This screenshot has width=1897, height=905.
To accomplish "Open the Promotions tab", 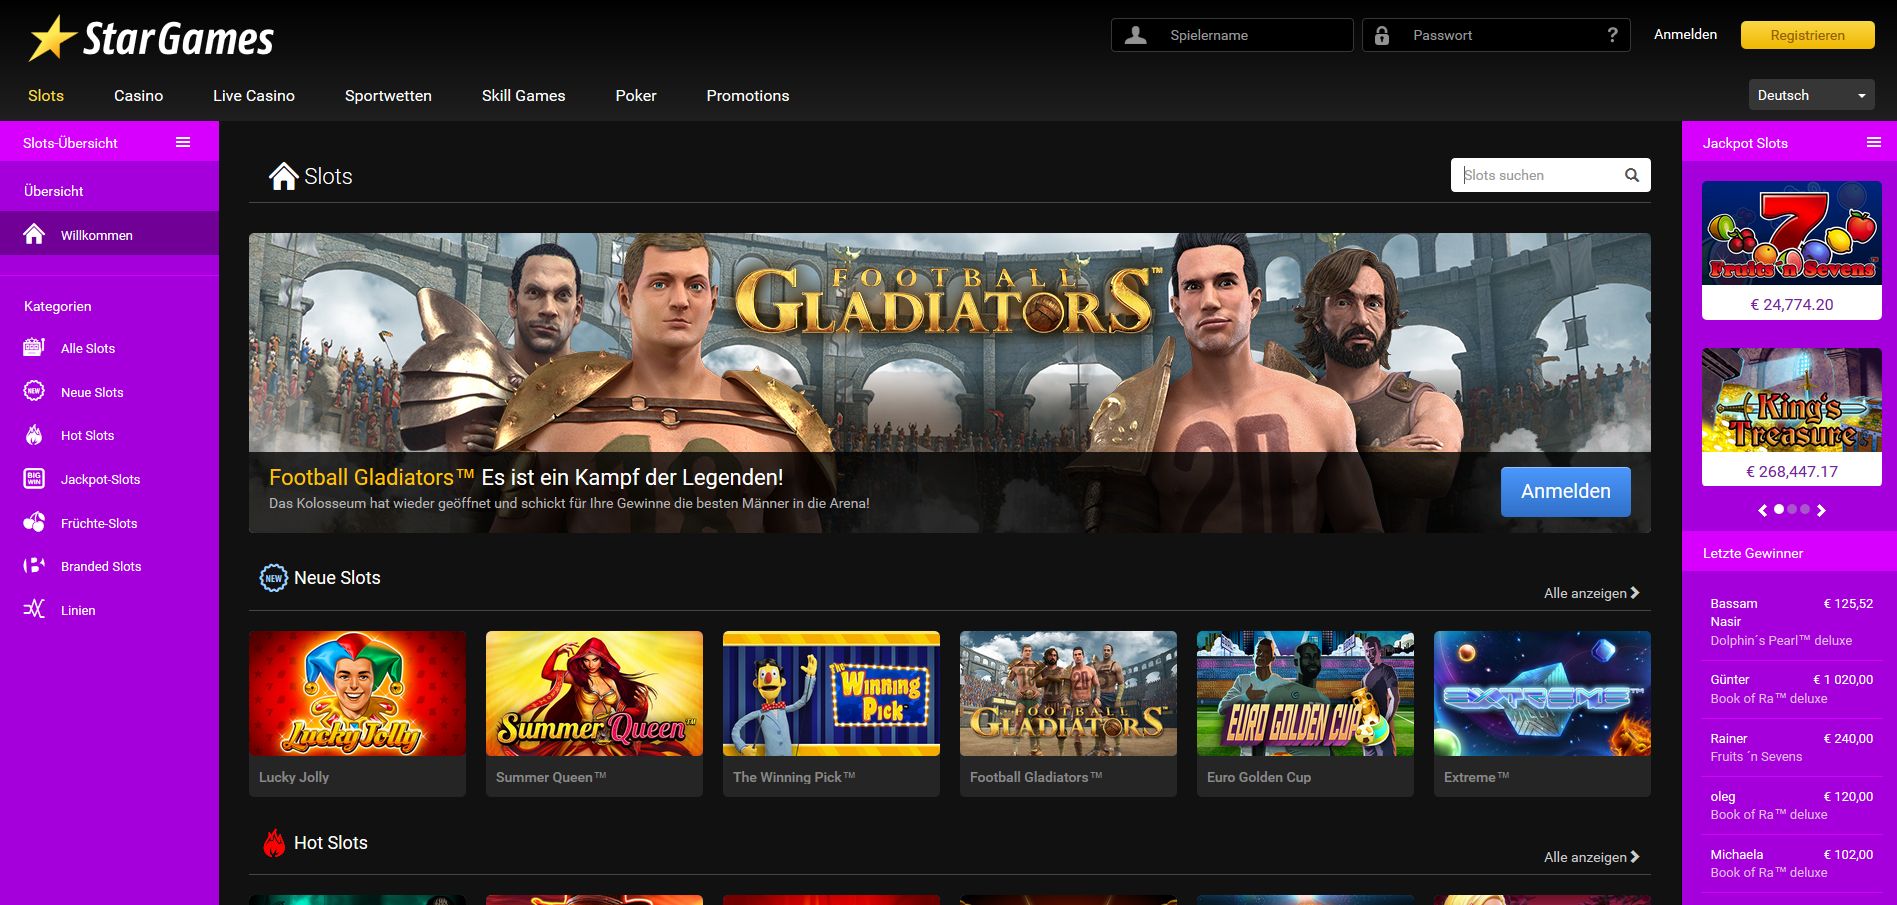I will click(x=748, y=95).
